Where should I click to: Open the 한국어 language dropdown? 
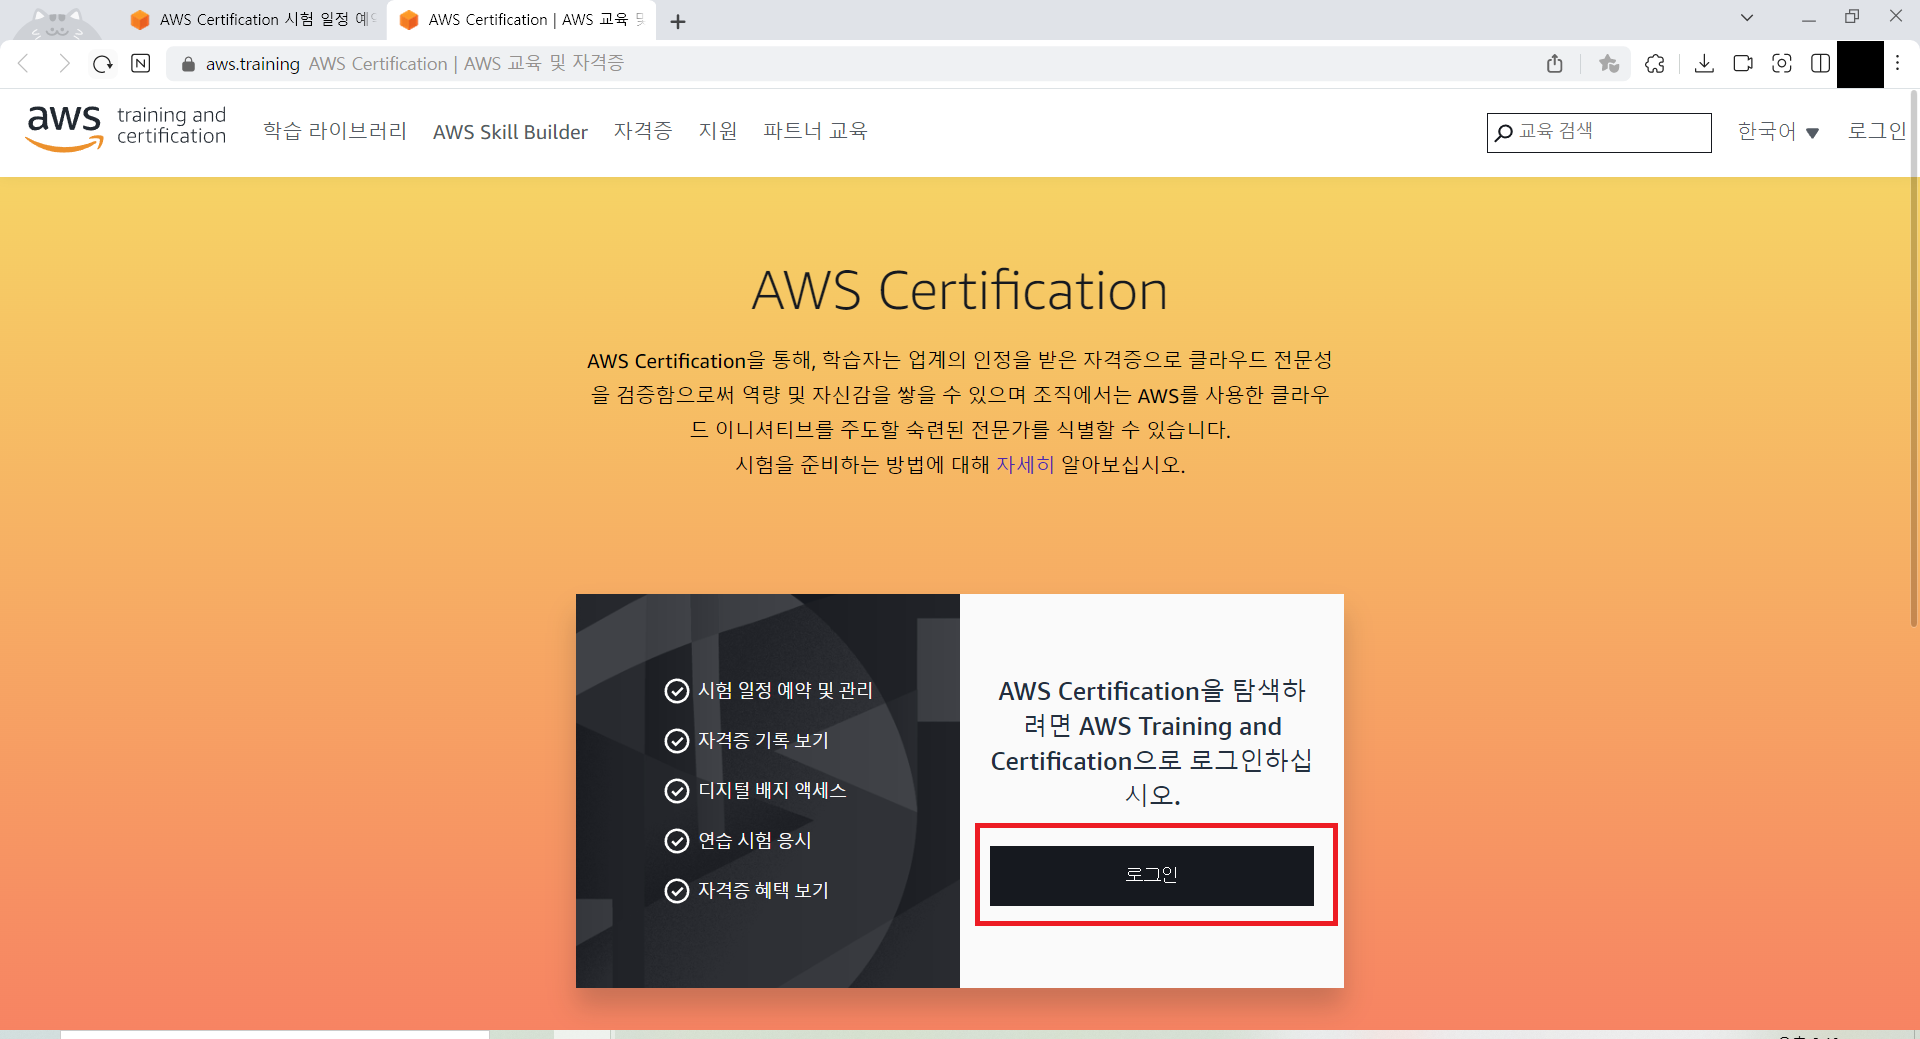tap(1778, 132)
